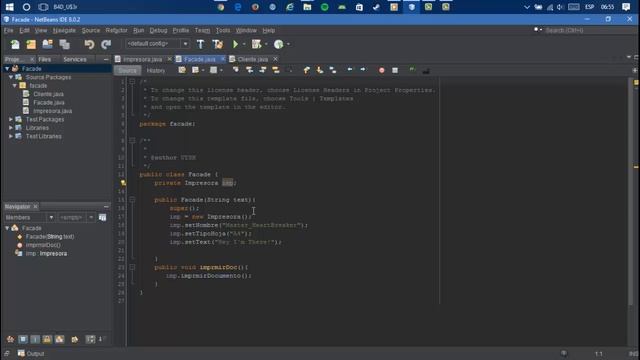Open the File menu

click(9, 31)
